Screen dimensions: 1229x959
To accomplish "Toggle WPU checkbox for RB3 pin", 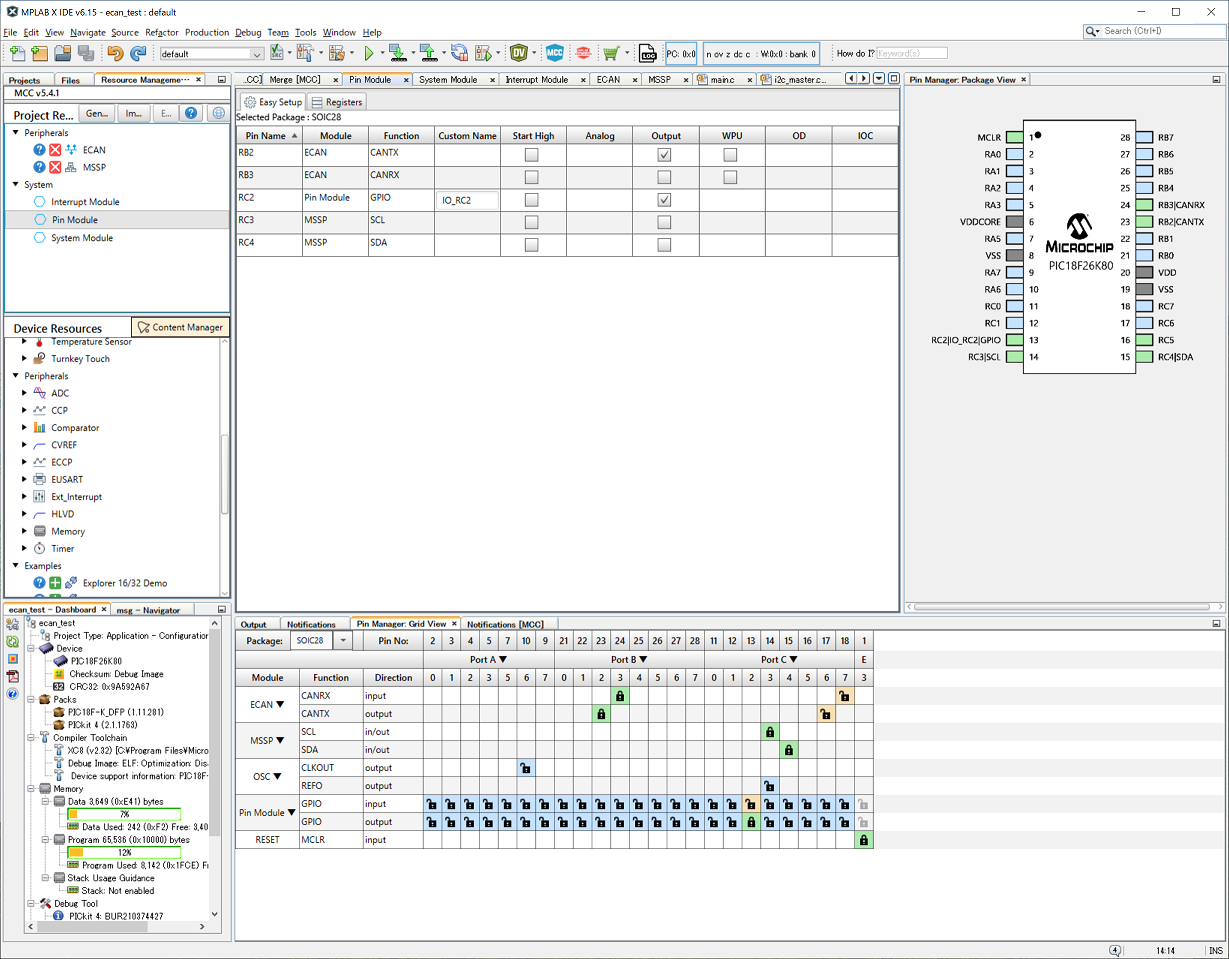I will click(x=730, y=177).
